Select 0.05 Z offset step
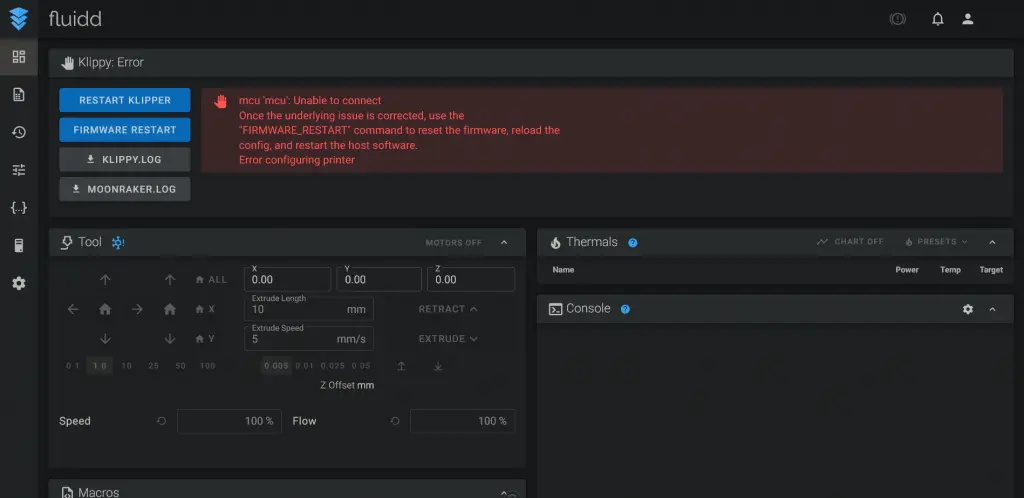The width and height of the screenshot is (1024, 498). point(360,366)
